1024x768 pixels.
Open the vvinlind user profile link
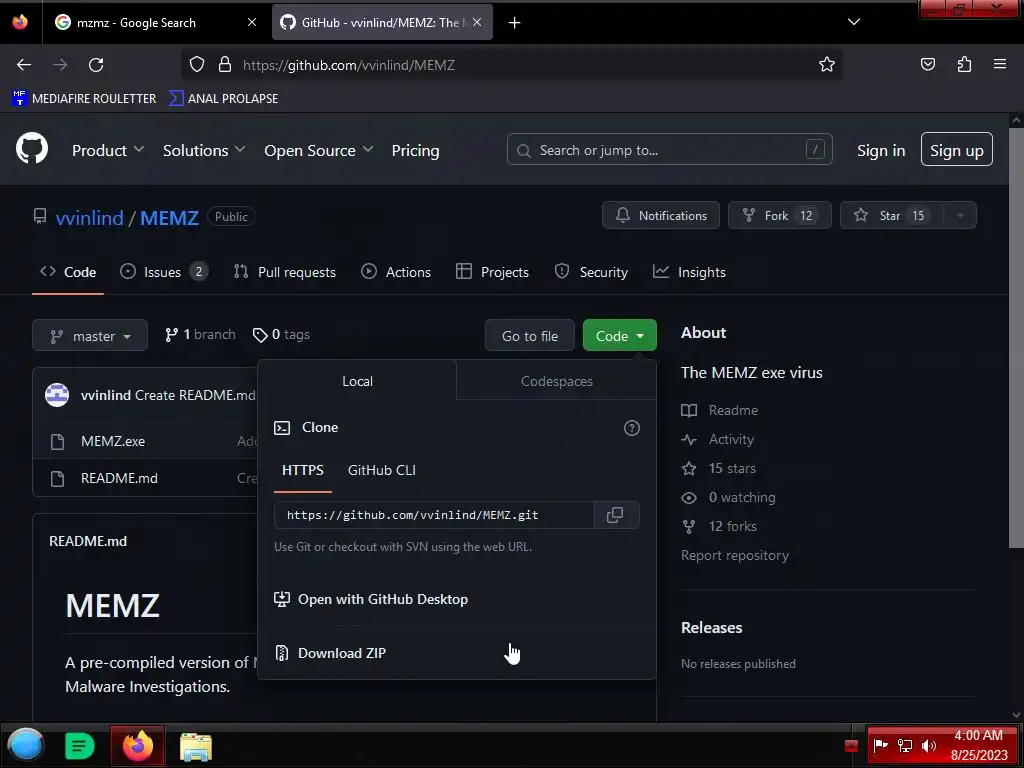click(89, 217)
